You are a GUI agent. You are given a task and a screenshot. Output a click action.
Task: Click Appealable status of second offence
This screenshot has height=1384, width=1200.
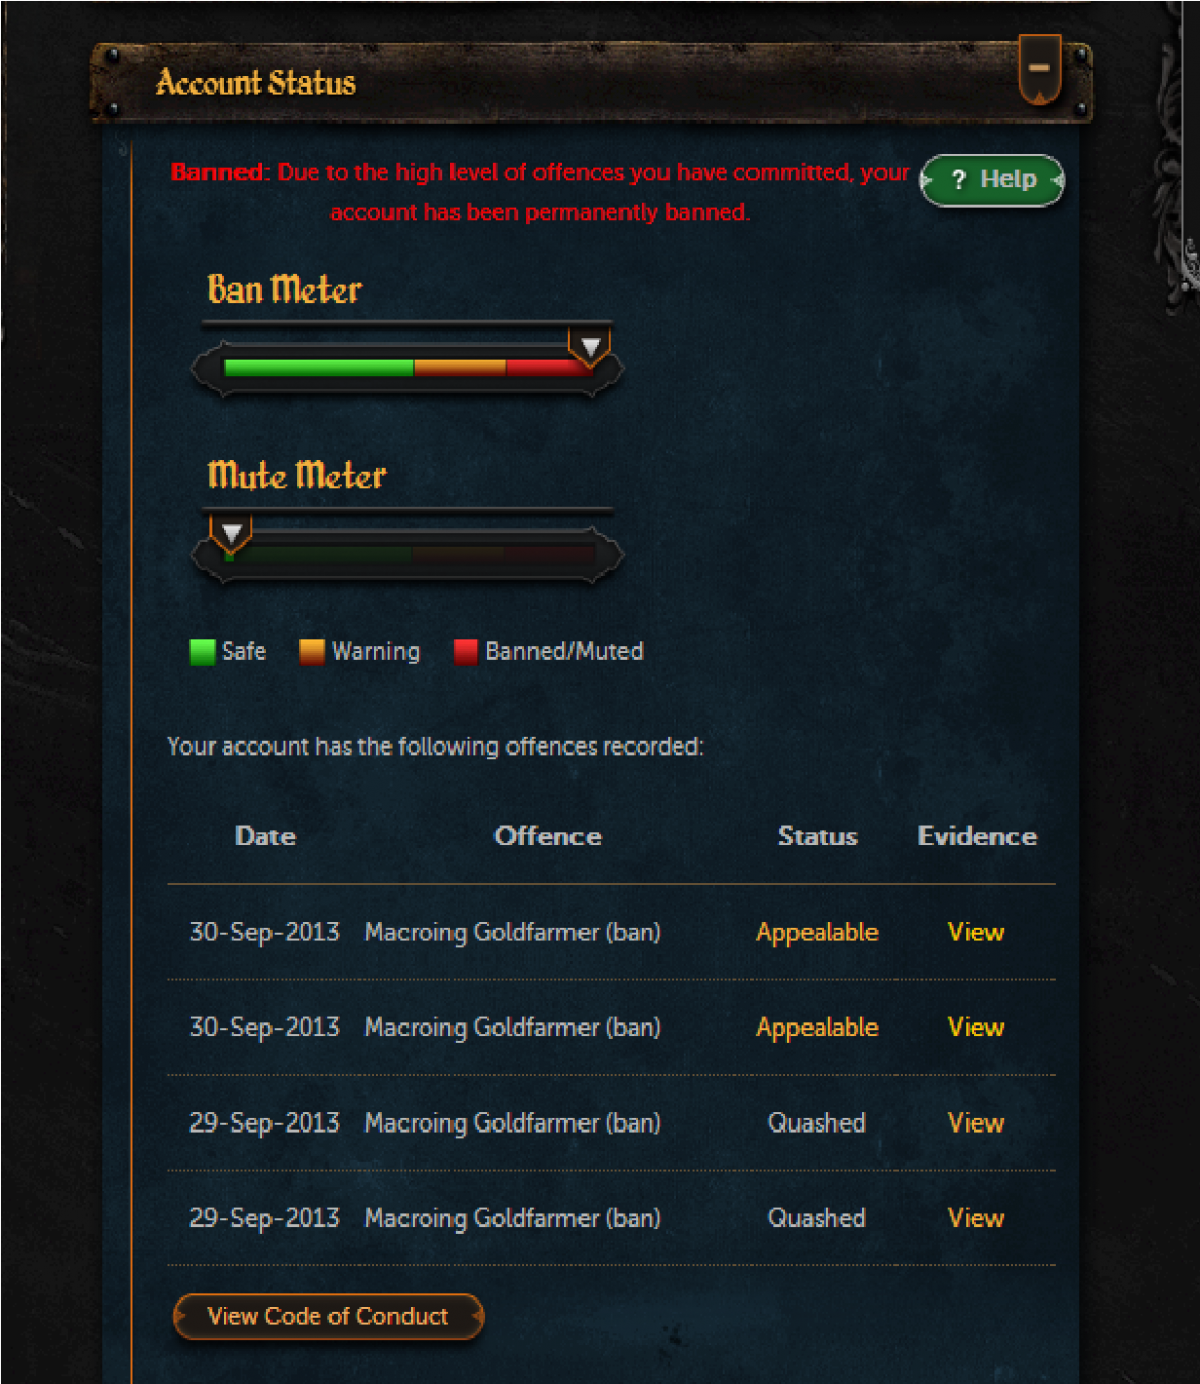(x=817, y=1028)
